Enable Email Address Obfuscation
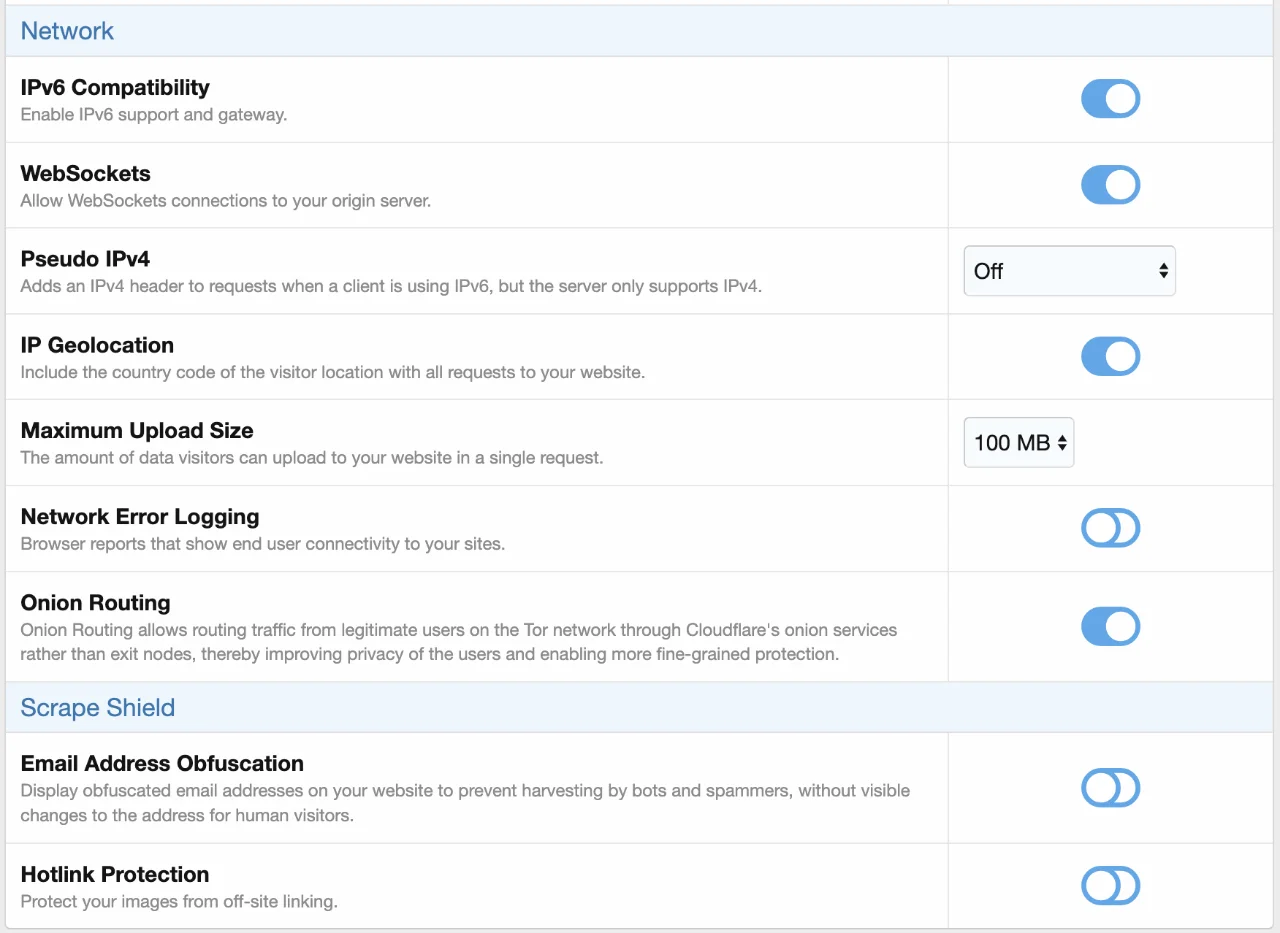Screen dimensions: 1280x933 click(x=1110, y=788)
